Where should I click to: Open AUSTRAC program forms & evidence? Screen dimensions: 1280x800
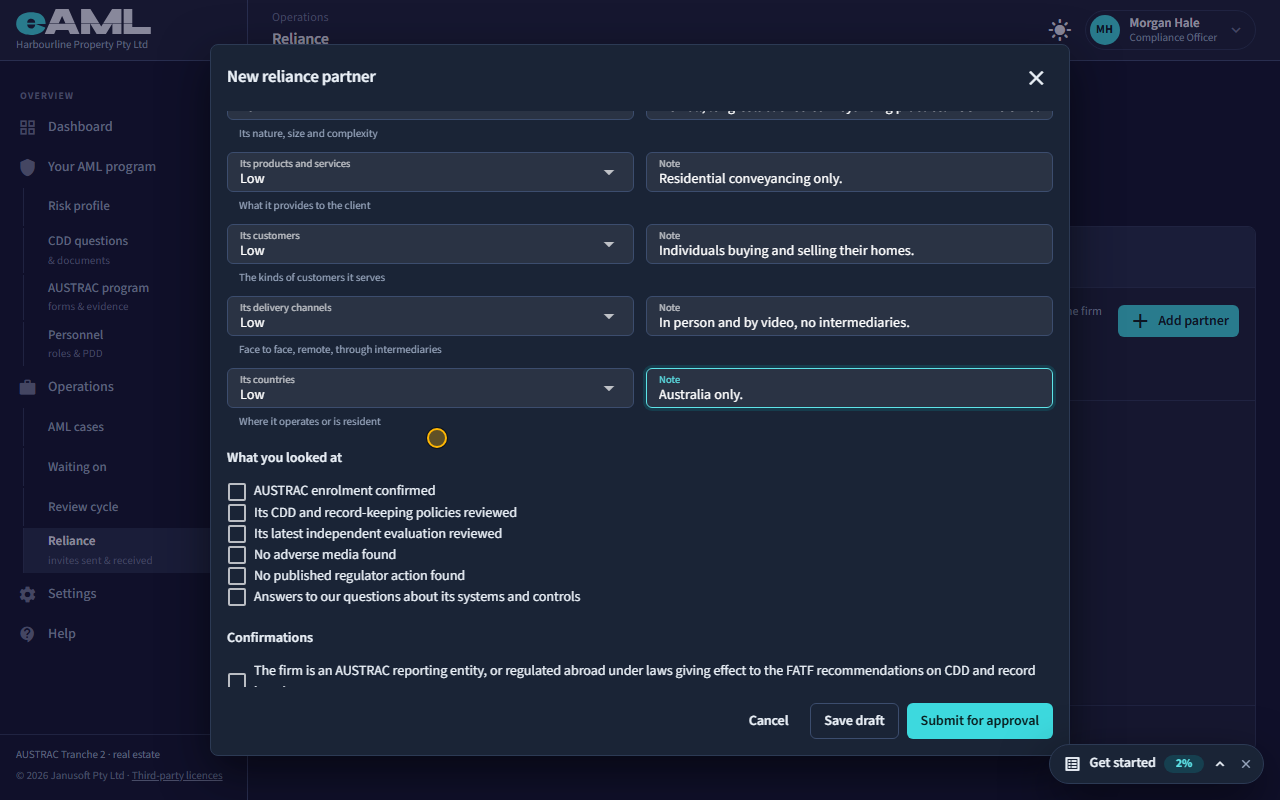pos(98,296)
